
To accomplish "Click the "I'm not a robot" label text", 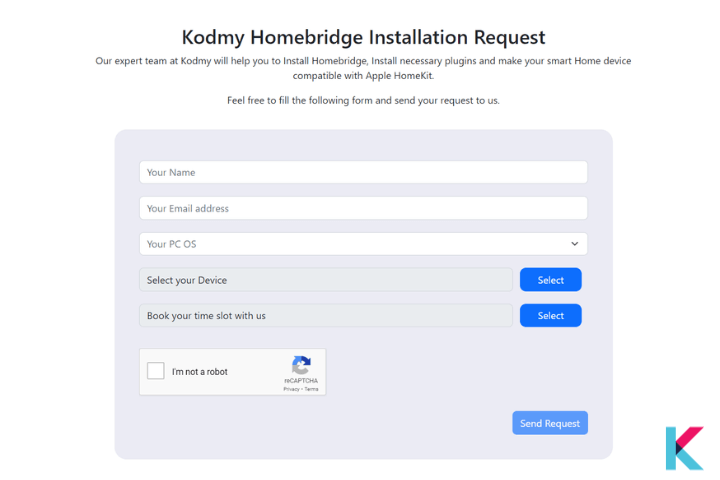I will click(x=200, y=372).
